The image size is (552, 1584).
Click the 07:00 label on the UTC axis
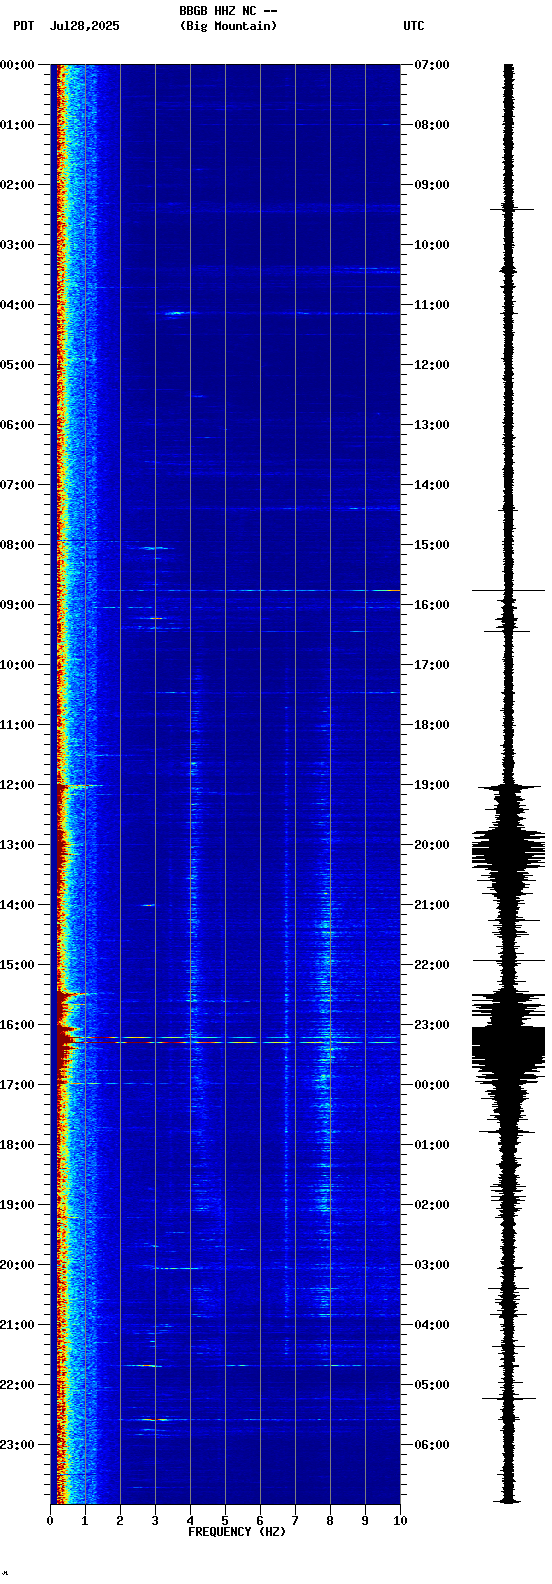pyautogui.click(x=432, y=65)
